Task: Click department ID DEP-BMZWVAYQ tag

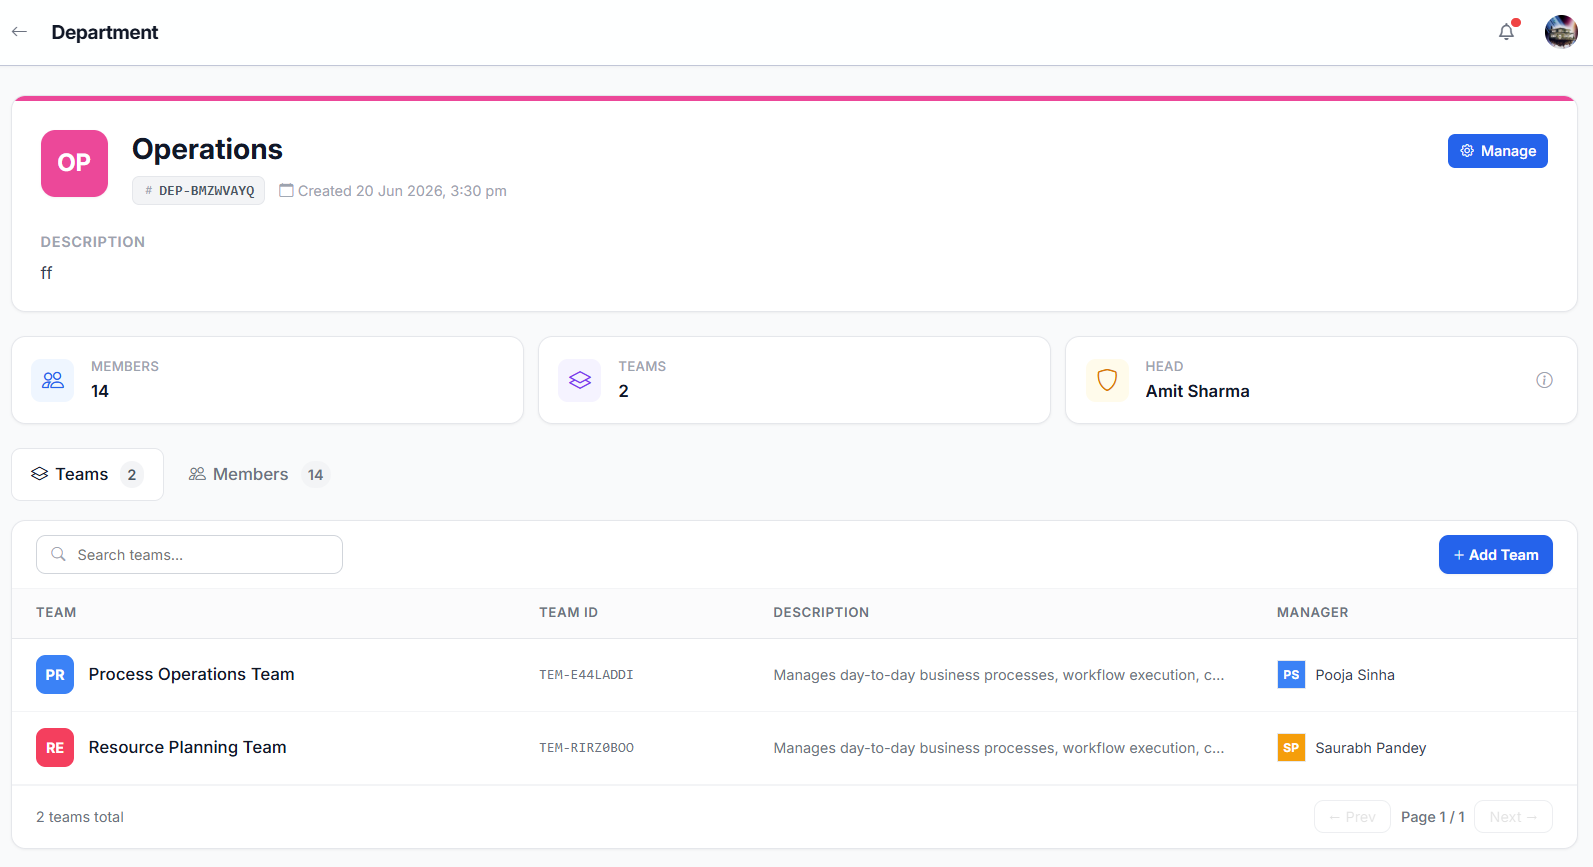Action: (x=198, y=190)
